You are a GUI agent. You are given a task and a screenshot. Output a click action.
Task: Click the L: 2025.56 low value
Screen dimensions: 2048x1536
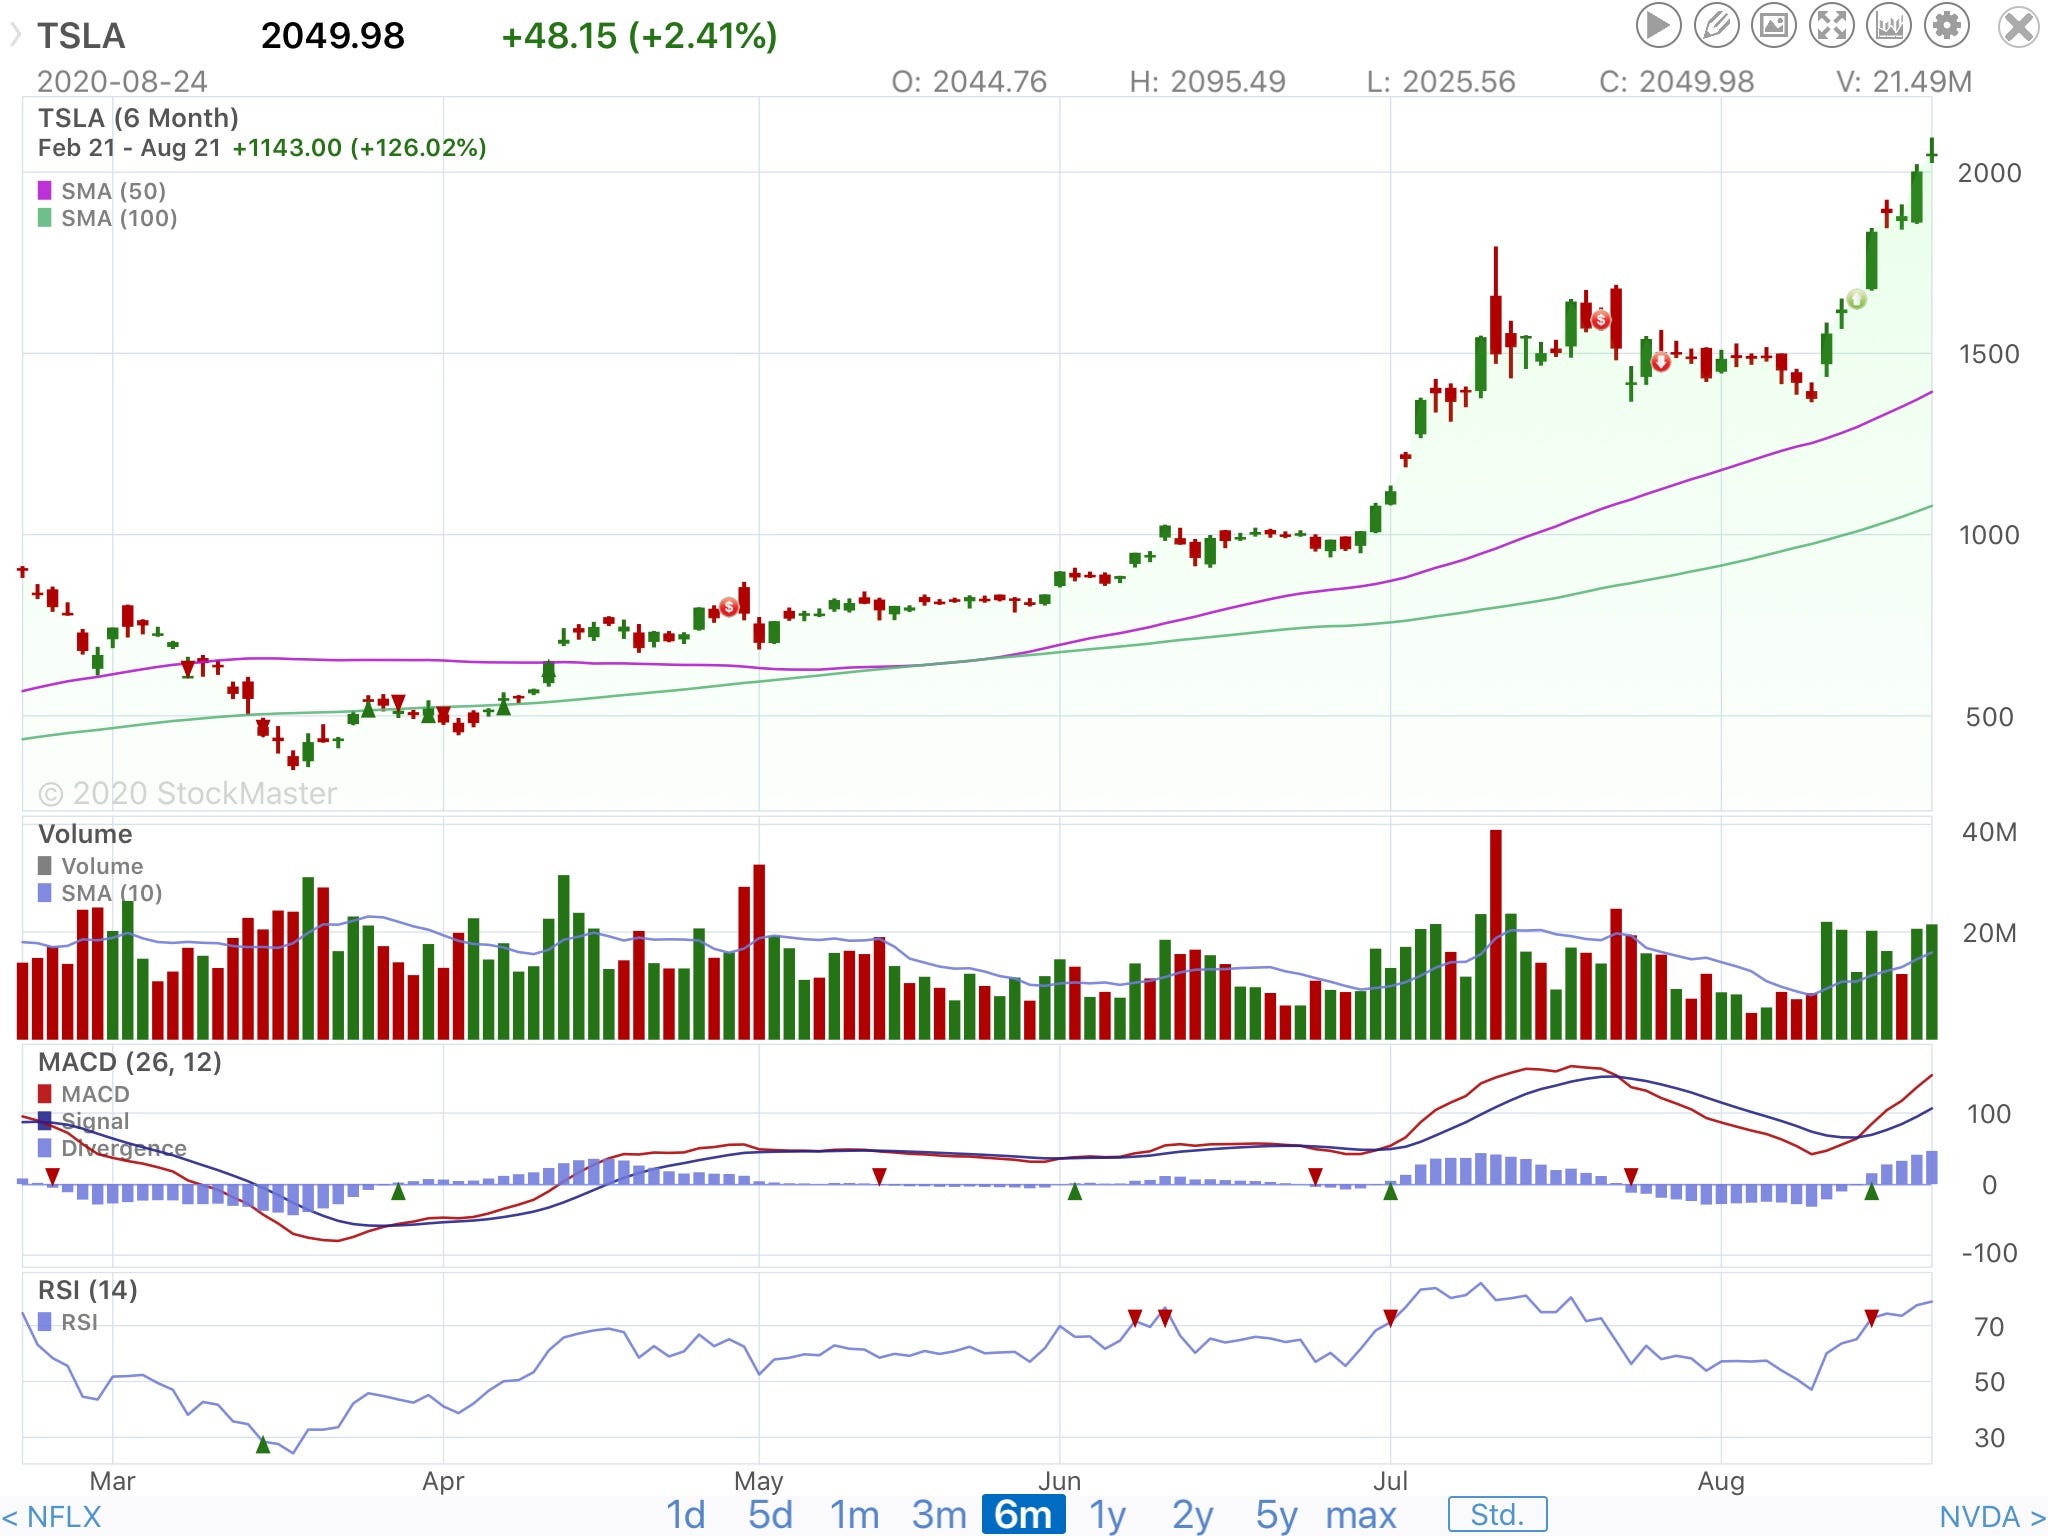coord(1441,81)
